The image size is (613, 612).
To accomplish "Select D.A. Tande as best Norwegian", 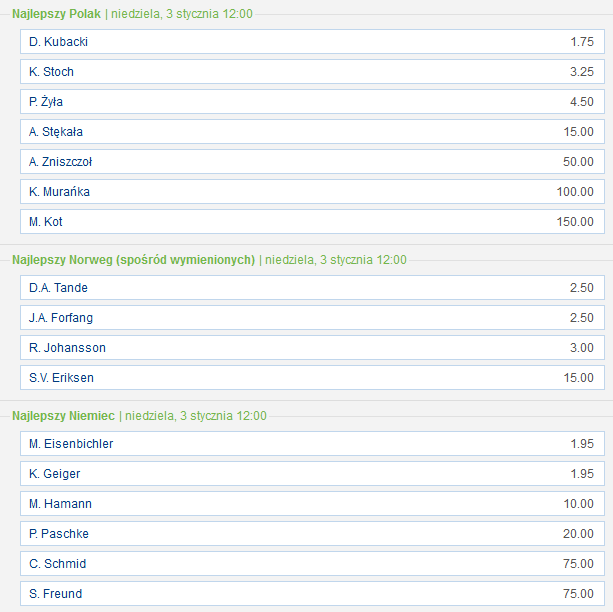I will [x=312, y=288].
